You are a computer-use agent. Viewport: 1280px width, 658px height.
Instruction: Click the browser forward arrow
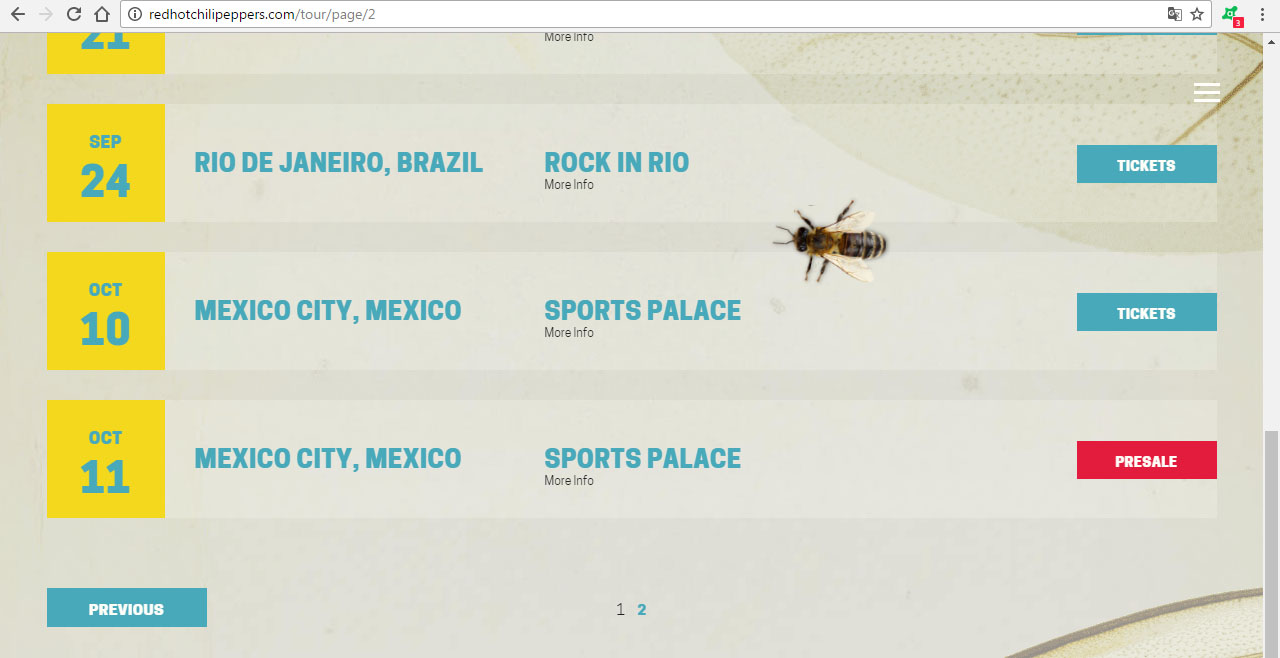point(45,14)
